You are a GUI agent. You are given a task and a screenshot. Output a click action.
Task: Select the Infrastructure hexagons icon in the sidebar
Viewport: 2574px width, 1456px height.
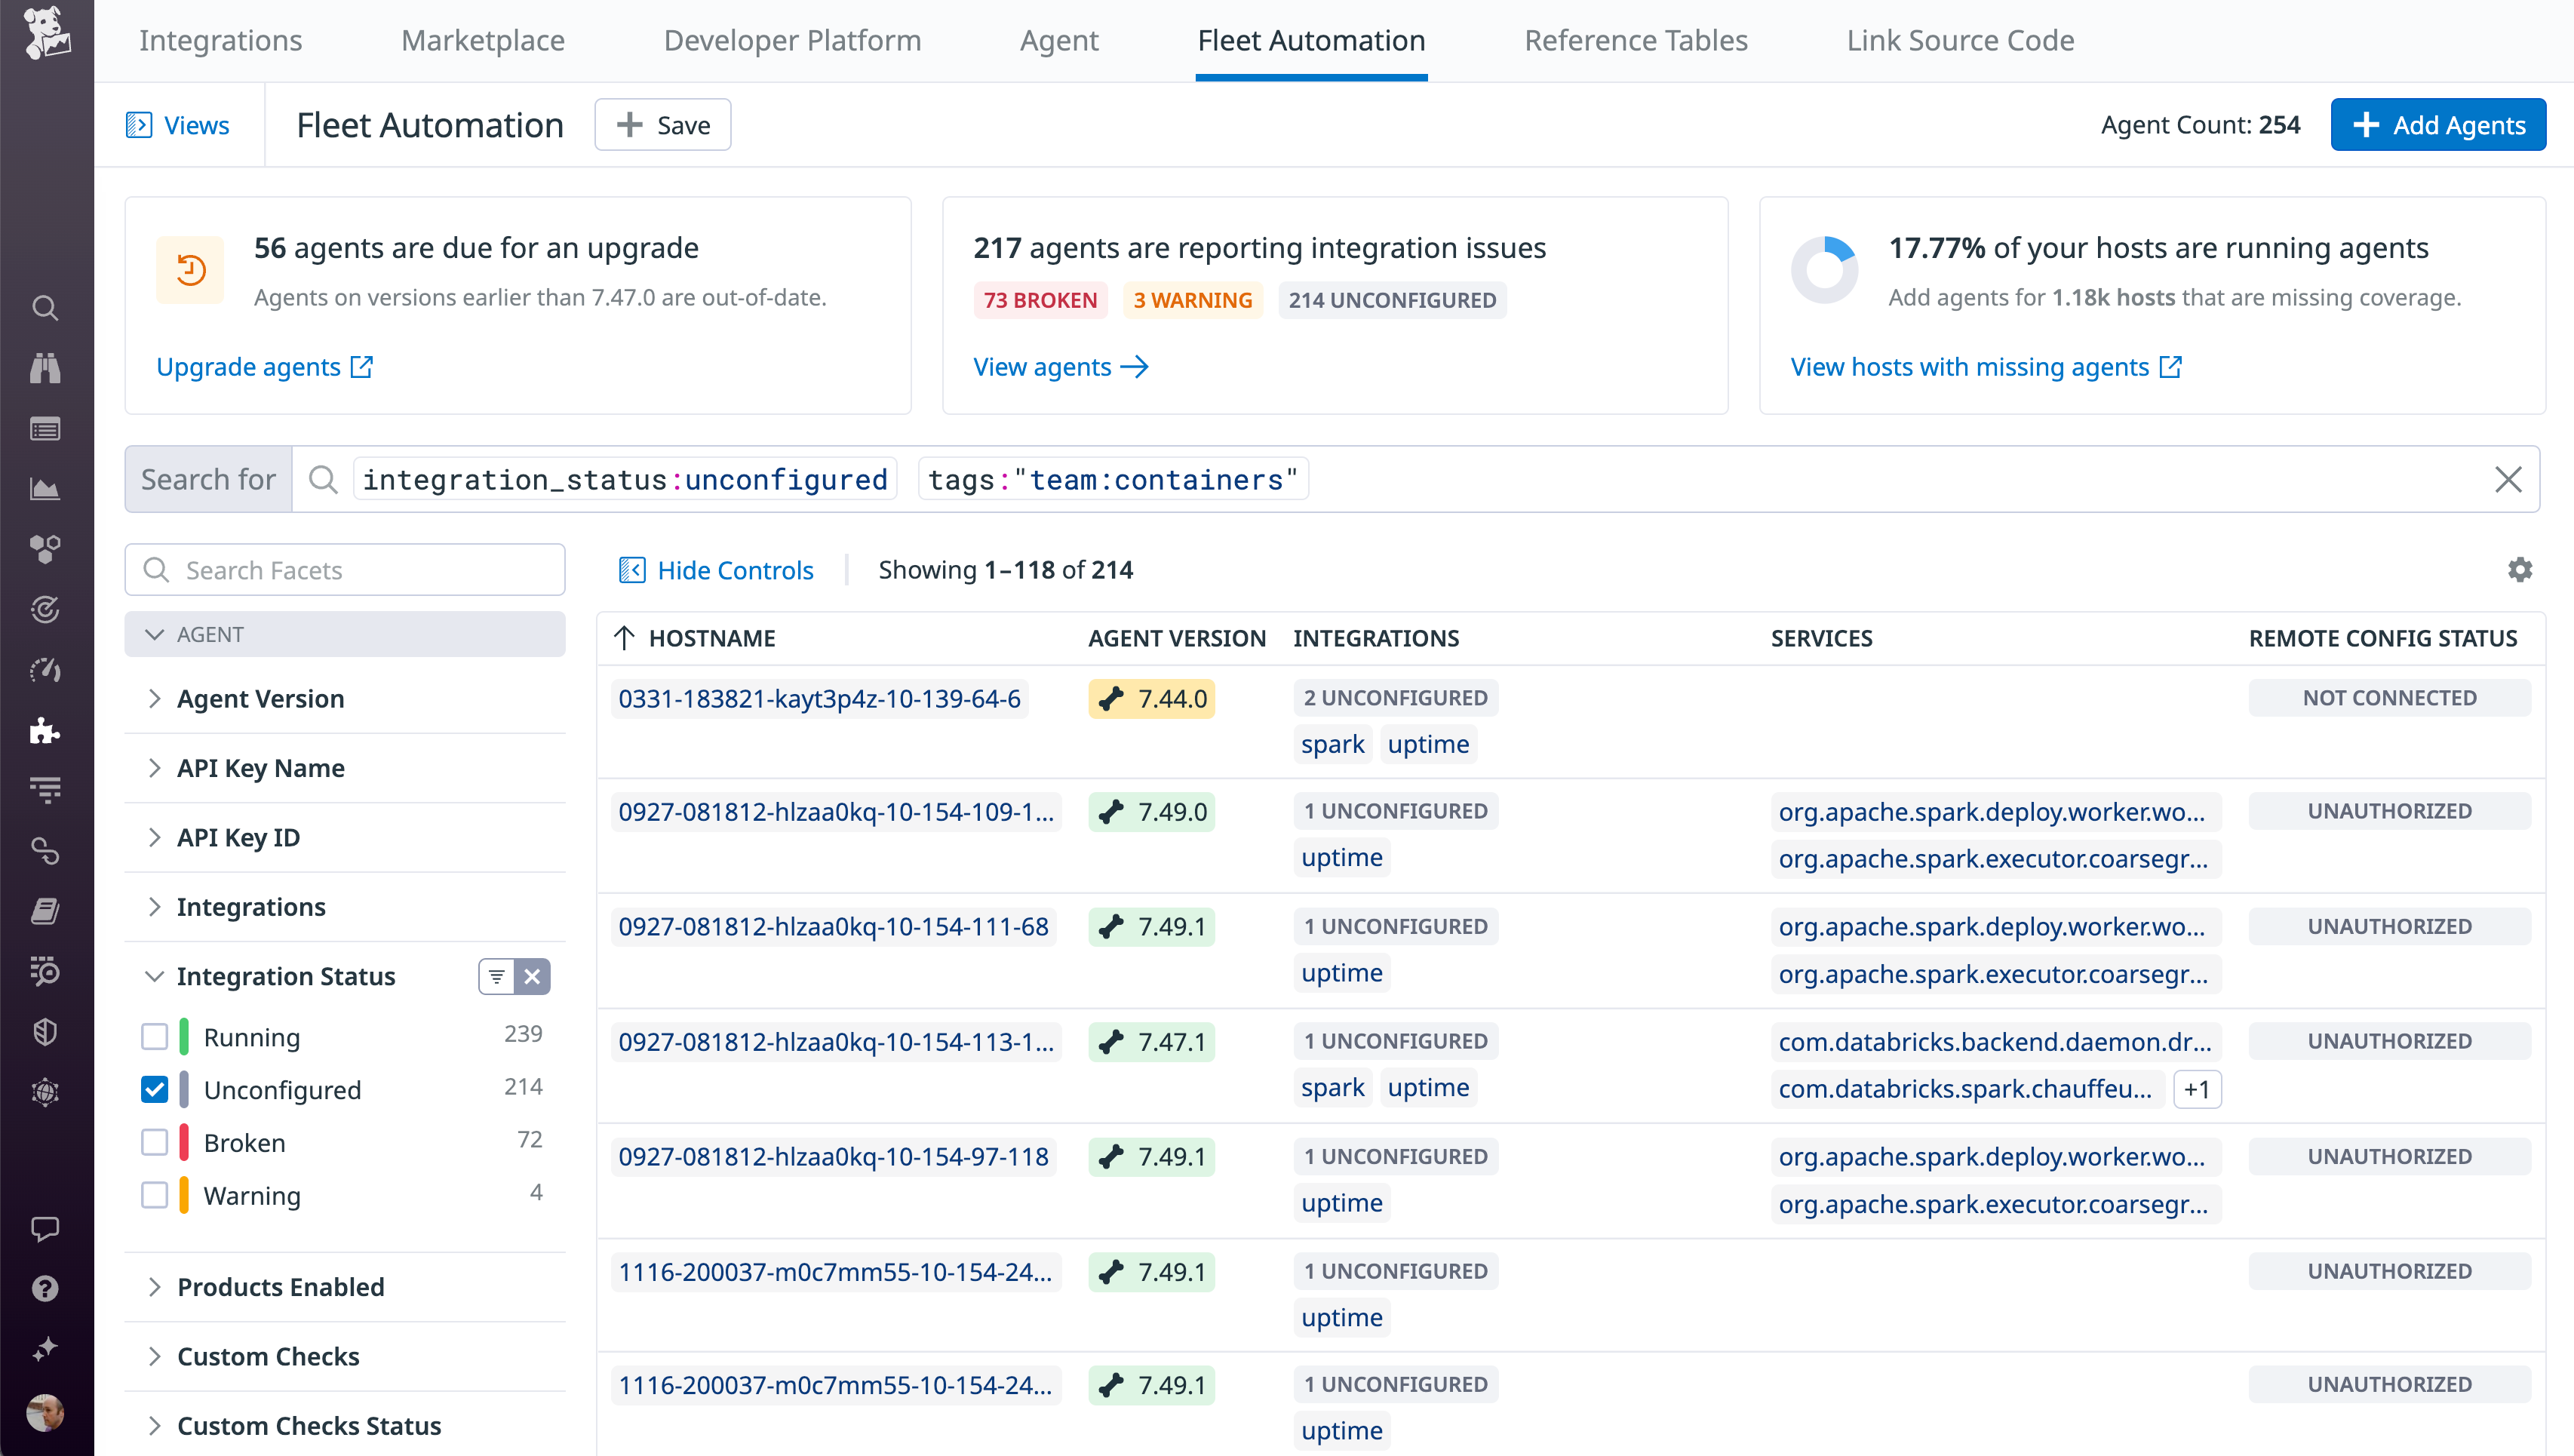(45, 549)
